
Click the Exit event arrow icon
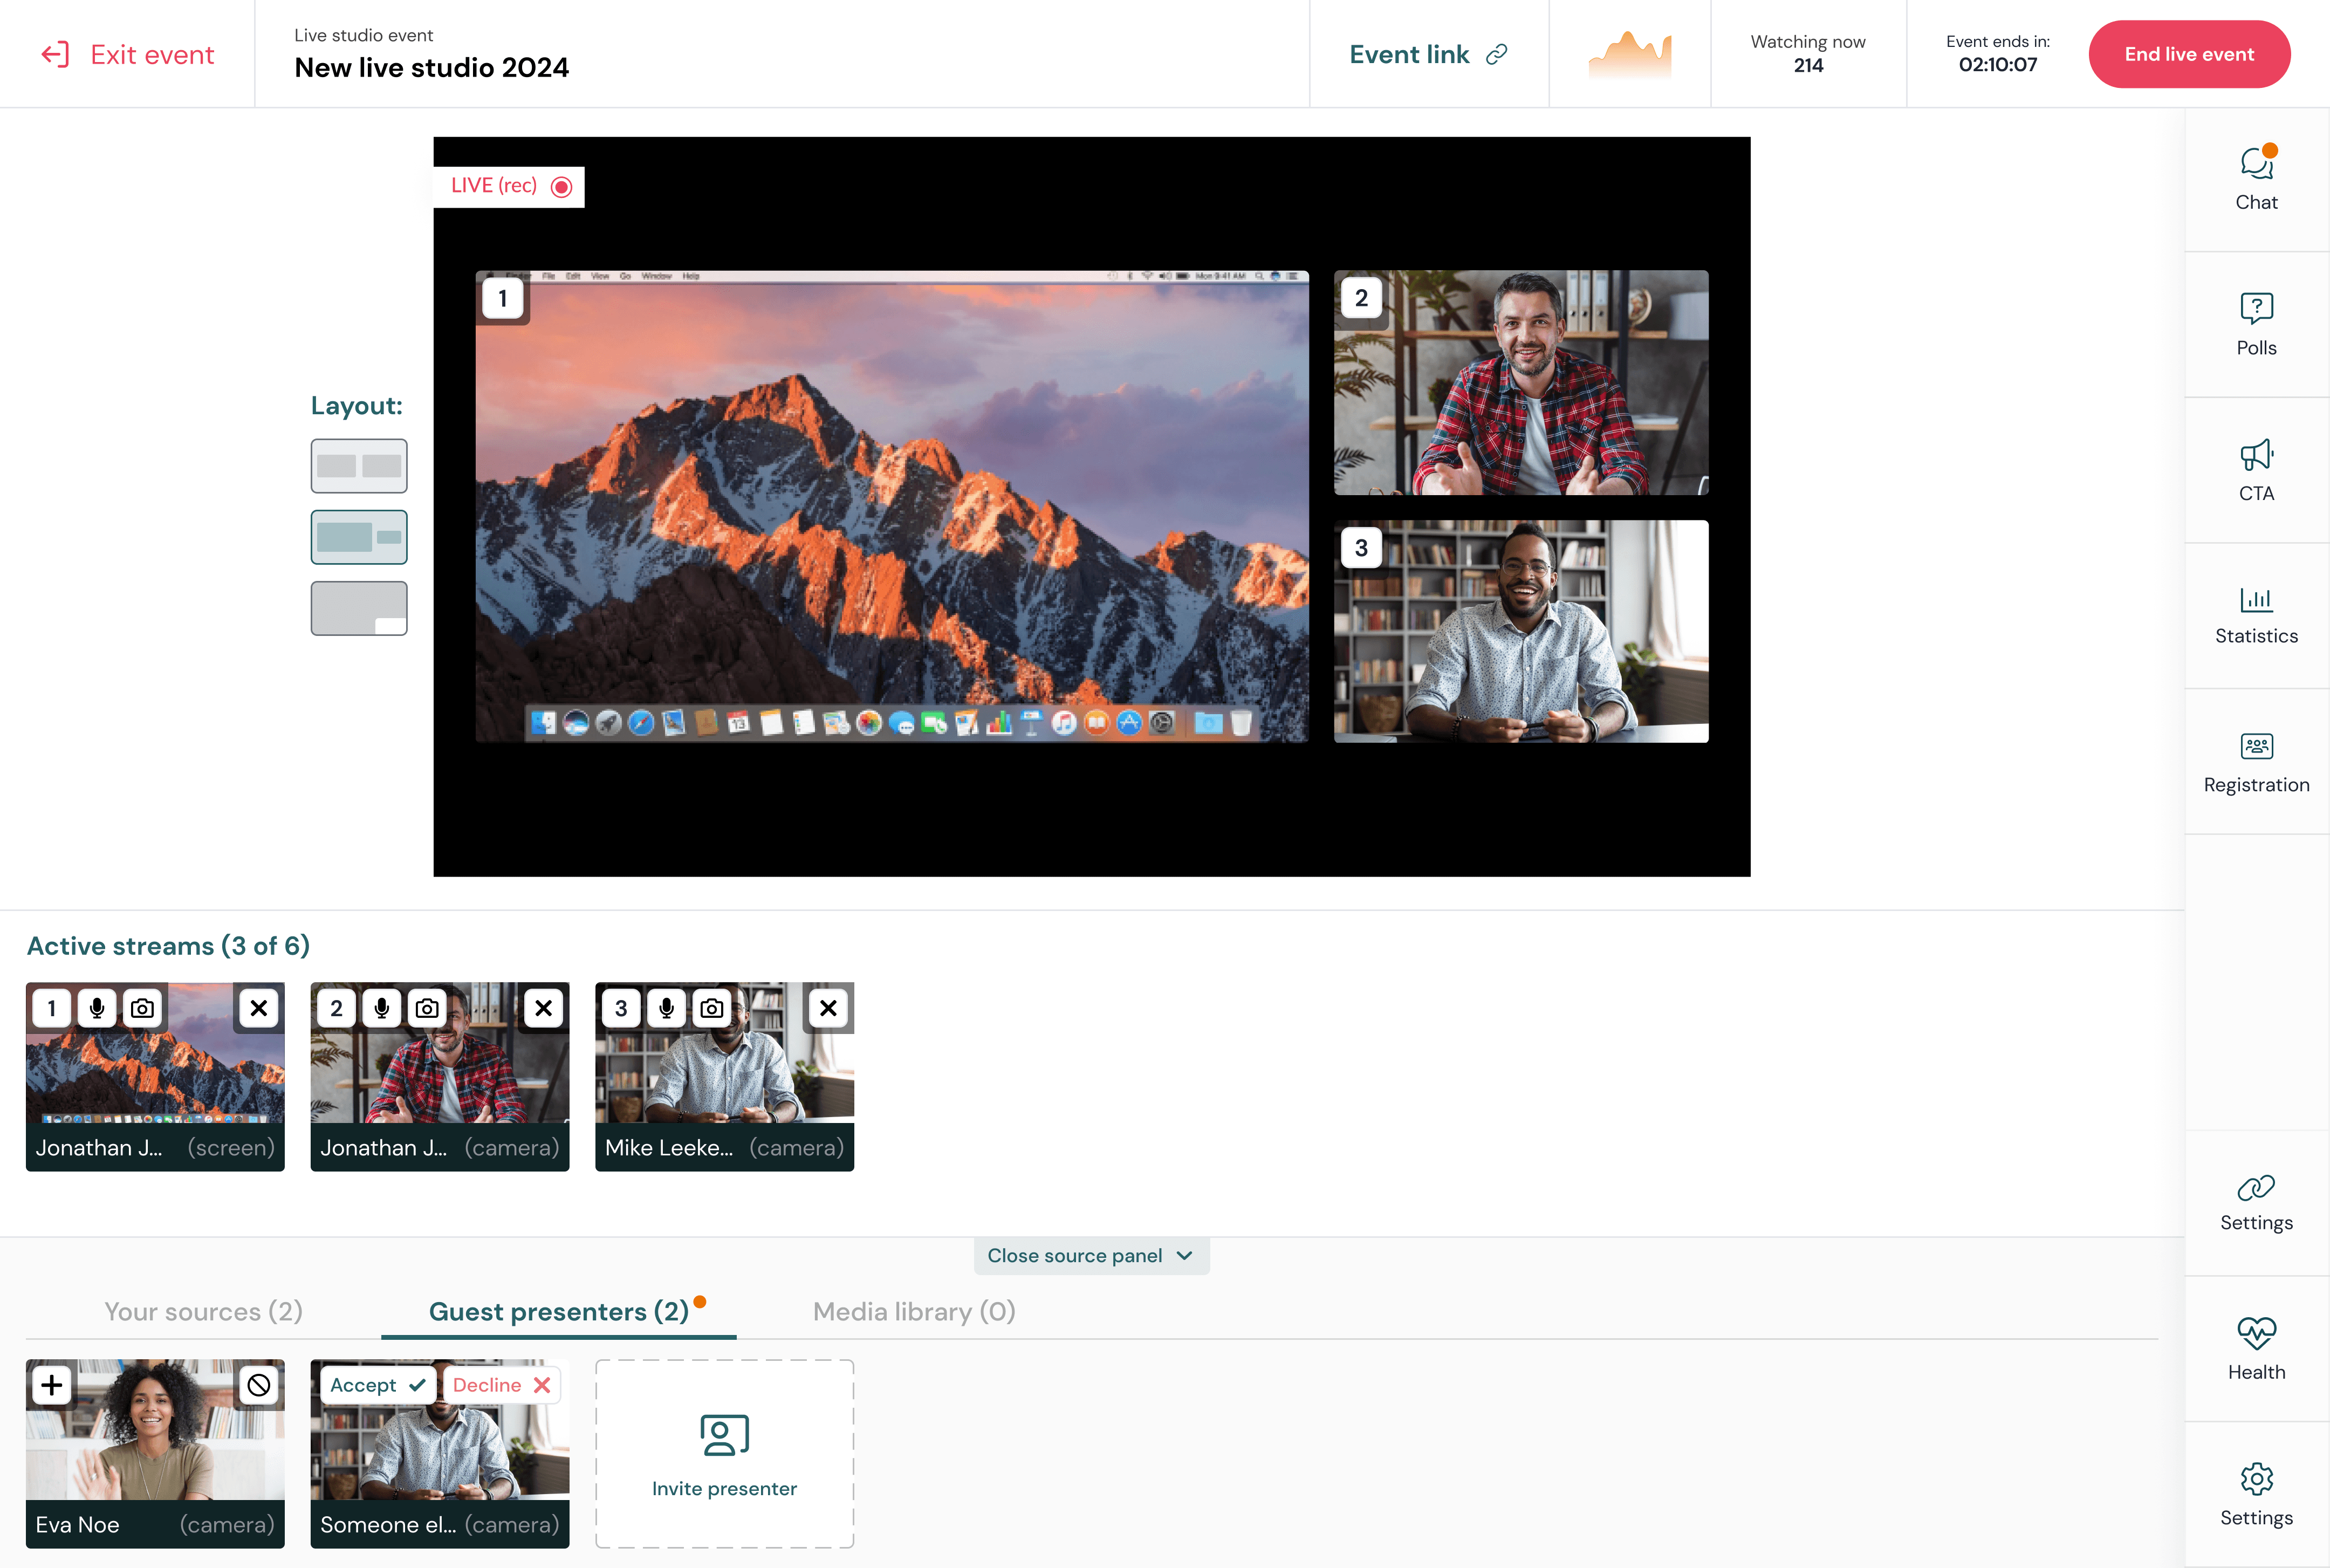tap(55, 54)
